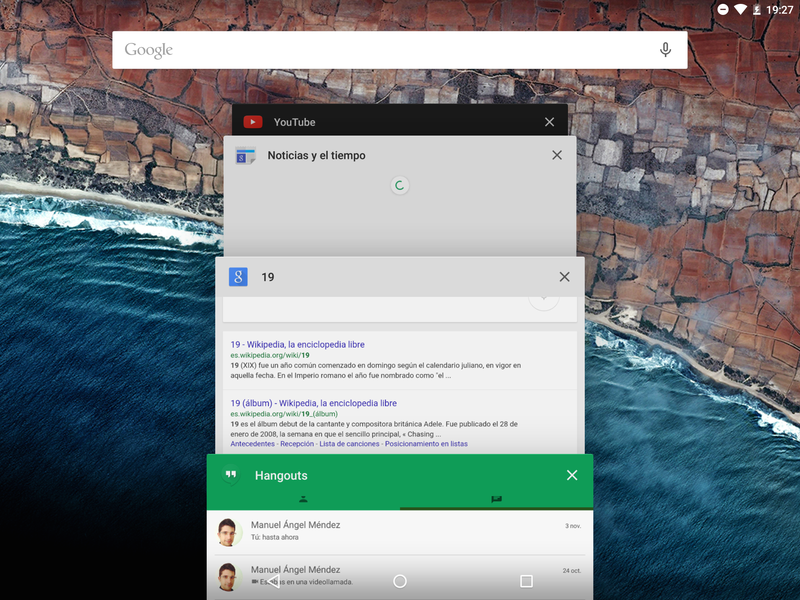This screenshot has height=600, width=800.
Task: Select the Noticias y el tiempo title
Action: (x=316, y=156)
